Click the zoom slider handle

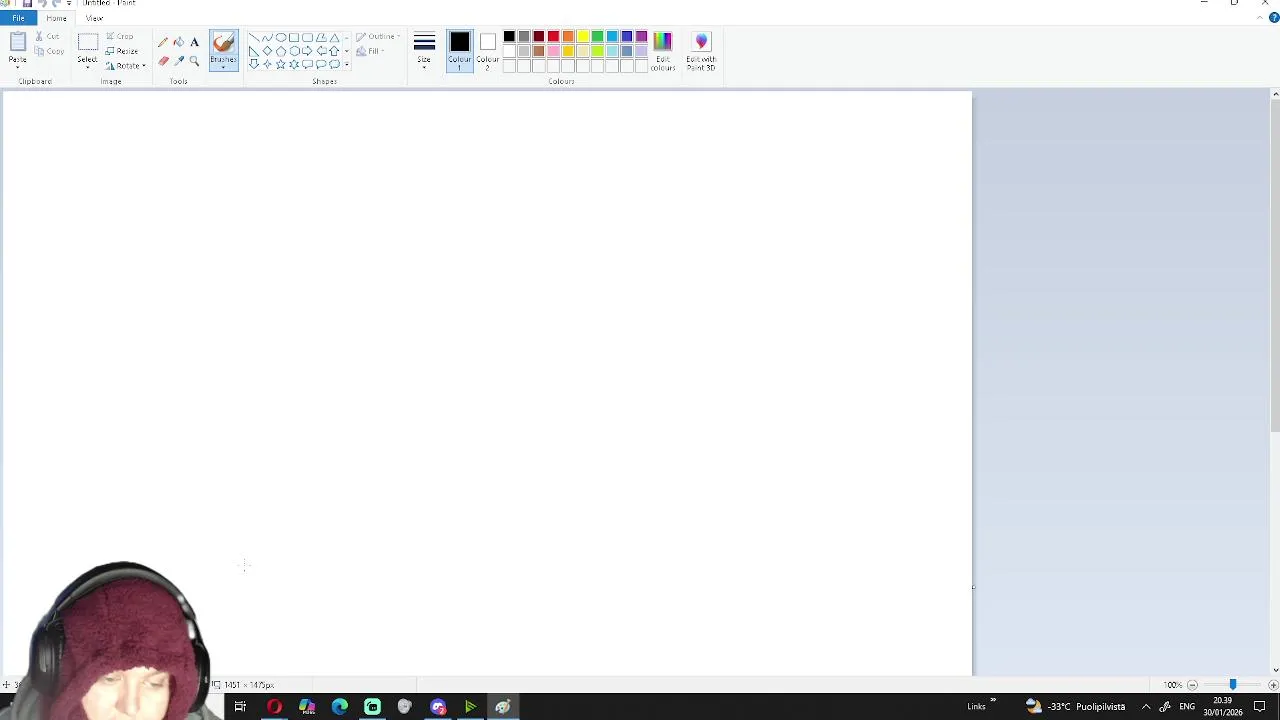coord(1233,685)
